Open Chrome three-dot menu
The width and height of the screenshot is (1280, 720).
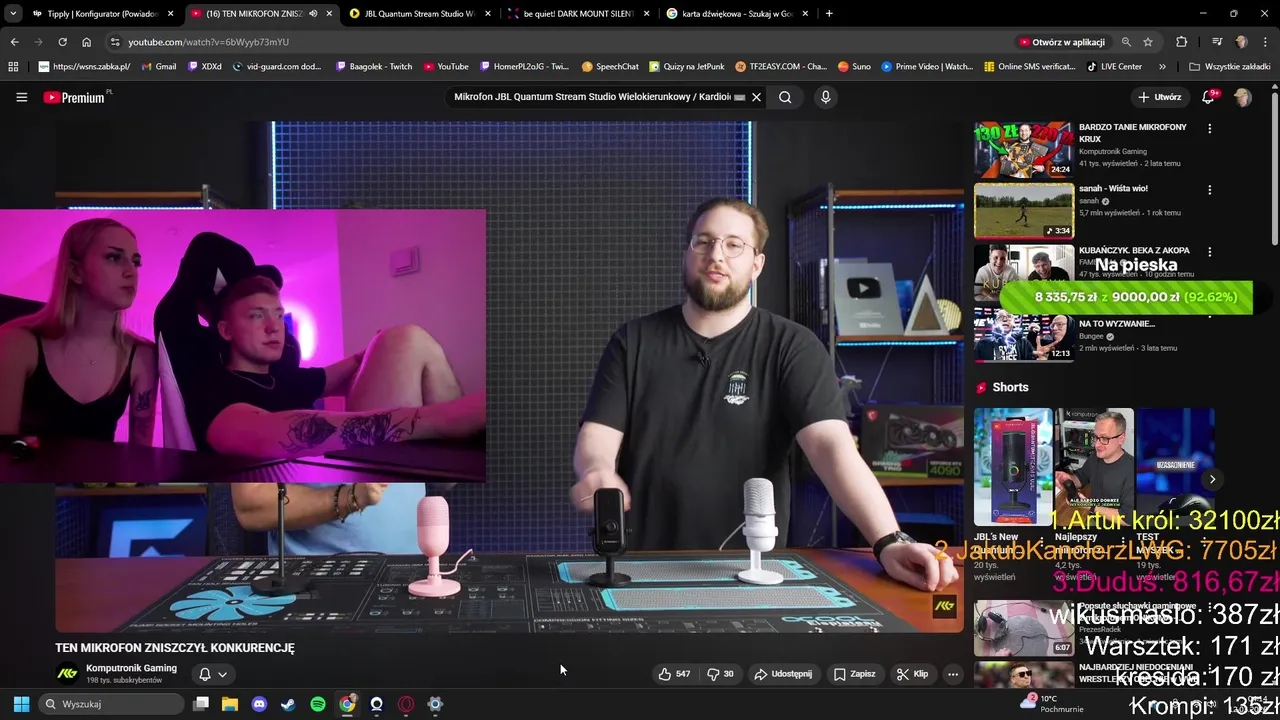(x=1264, y=42)
